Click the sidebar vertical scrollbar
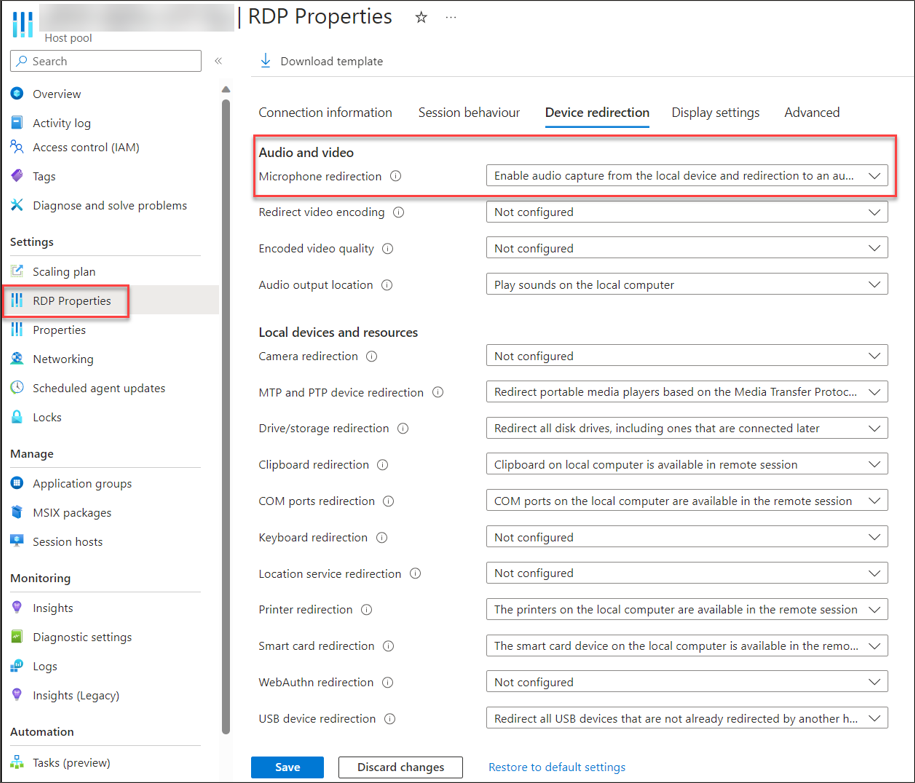This screenshot has width=915, height=783. pos(226,417)
